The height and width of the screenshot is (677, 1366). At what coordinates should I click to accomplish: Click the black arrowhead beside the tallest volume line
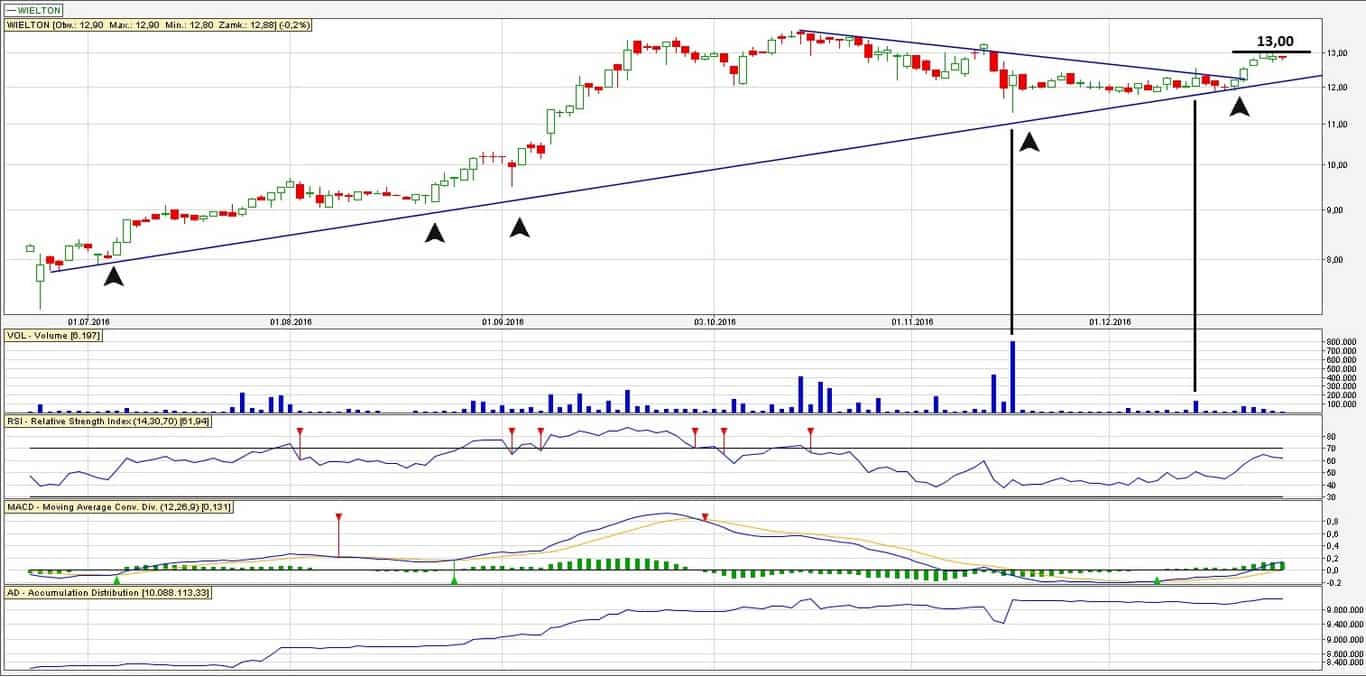1029,142
